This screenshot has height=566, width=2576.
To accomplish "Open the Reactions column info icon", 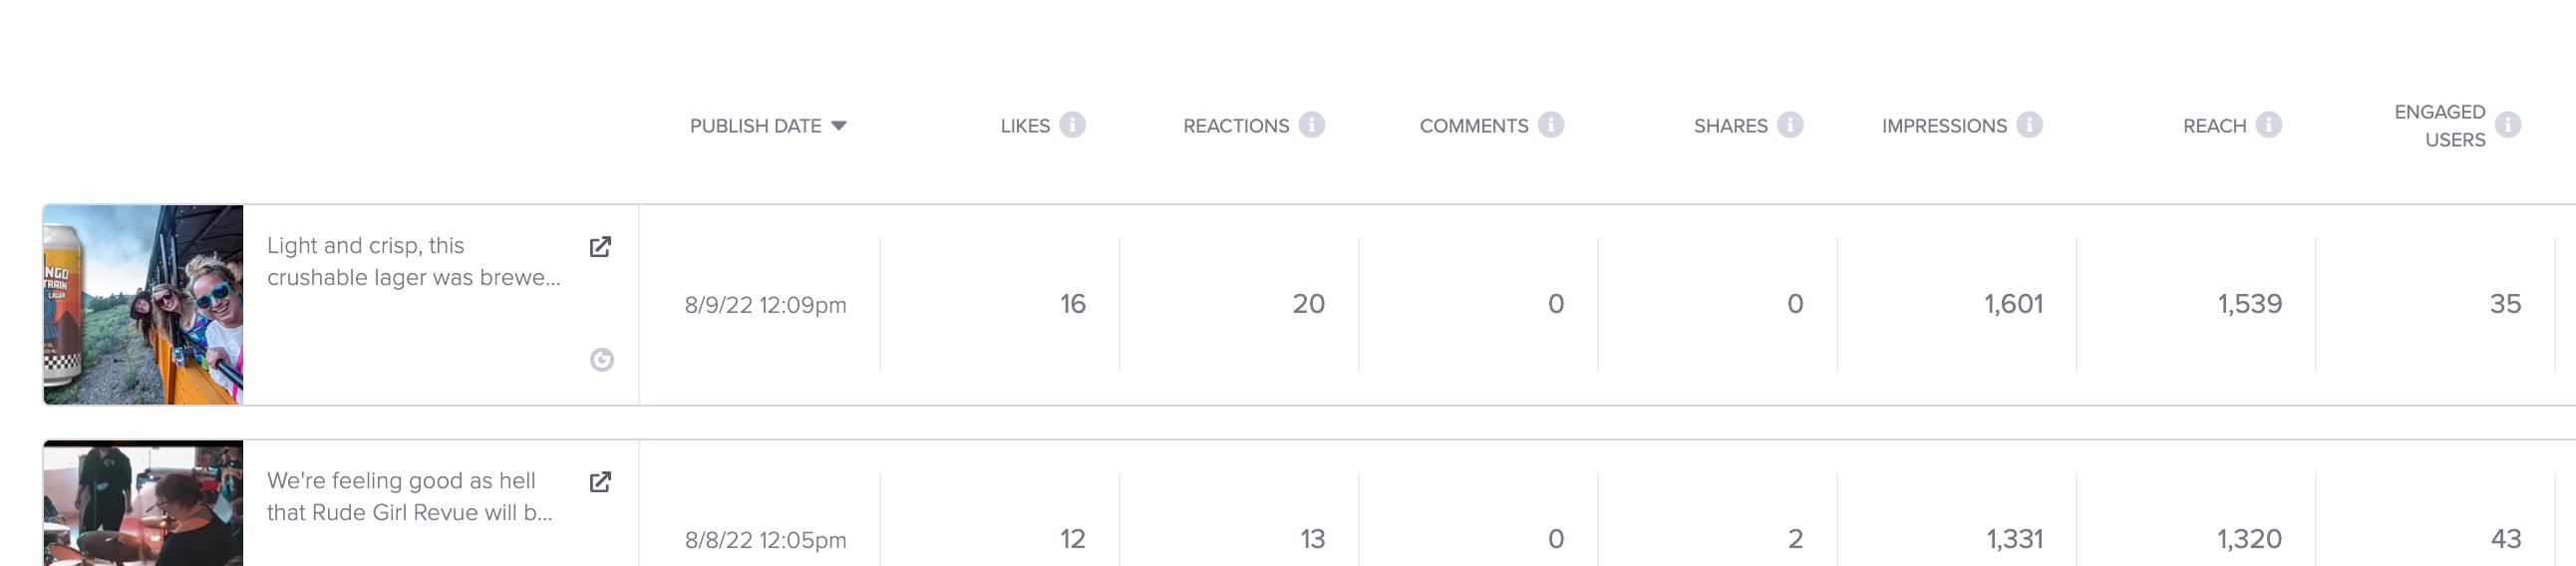I will pos(1311,125).
